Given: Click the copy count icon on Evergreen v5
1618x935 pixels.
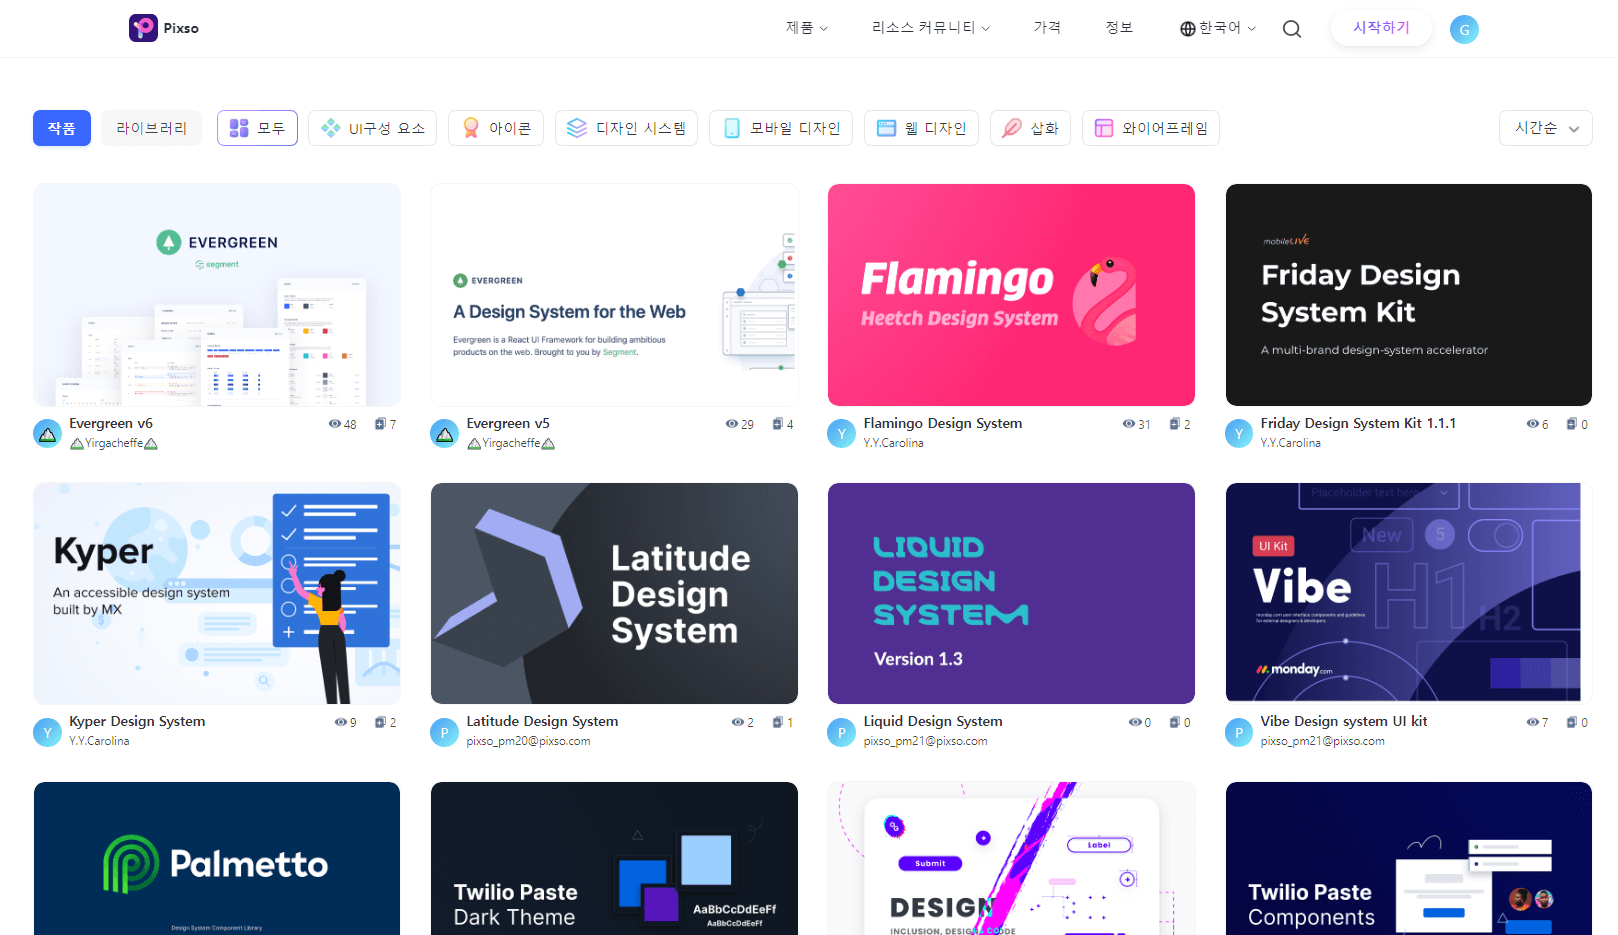Looking at the screenshot, I should [777, 424].
